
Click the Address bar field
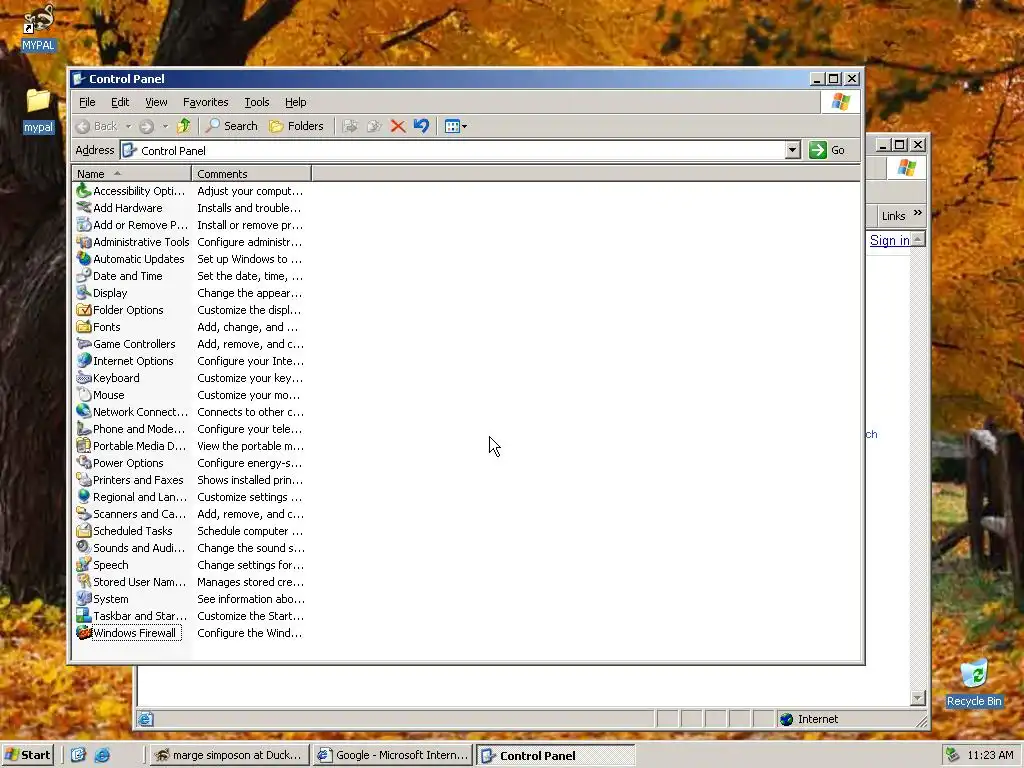(460, 150)
